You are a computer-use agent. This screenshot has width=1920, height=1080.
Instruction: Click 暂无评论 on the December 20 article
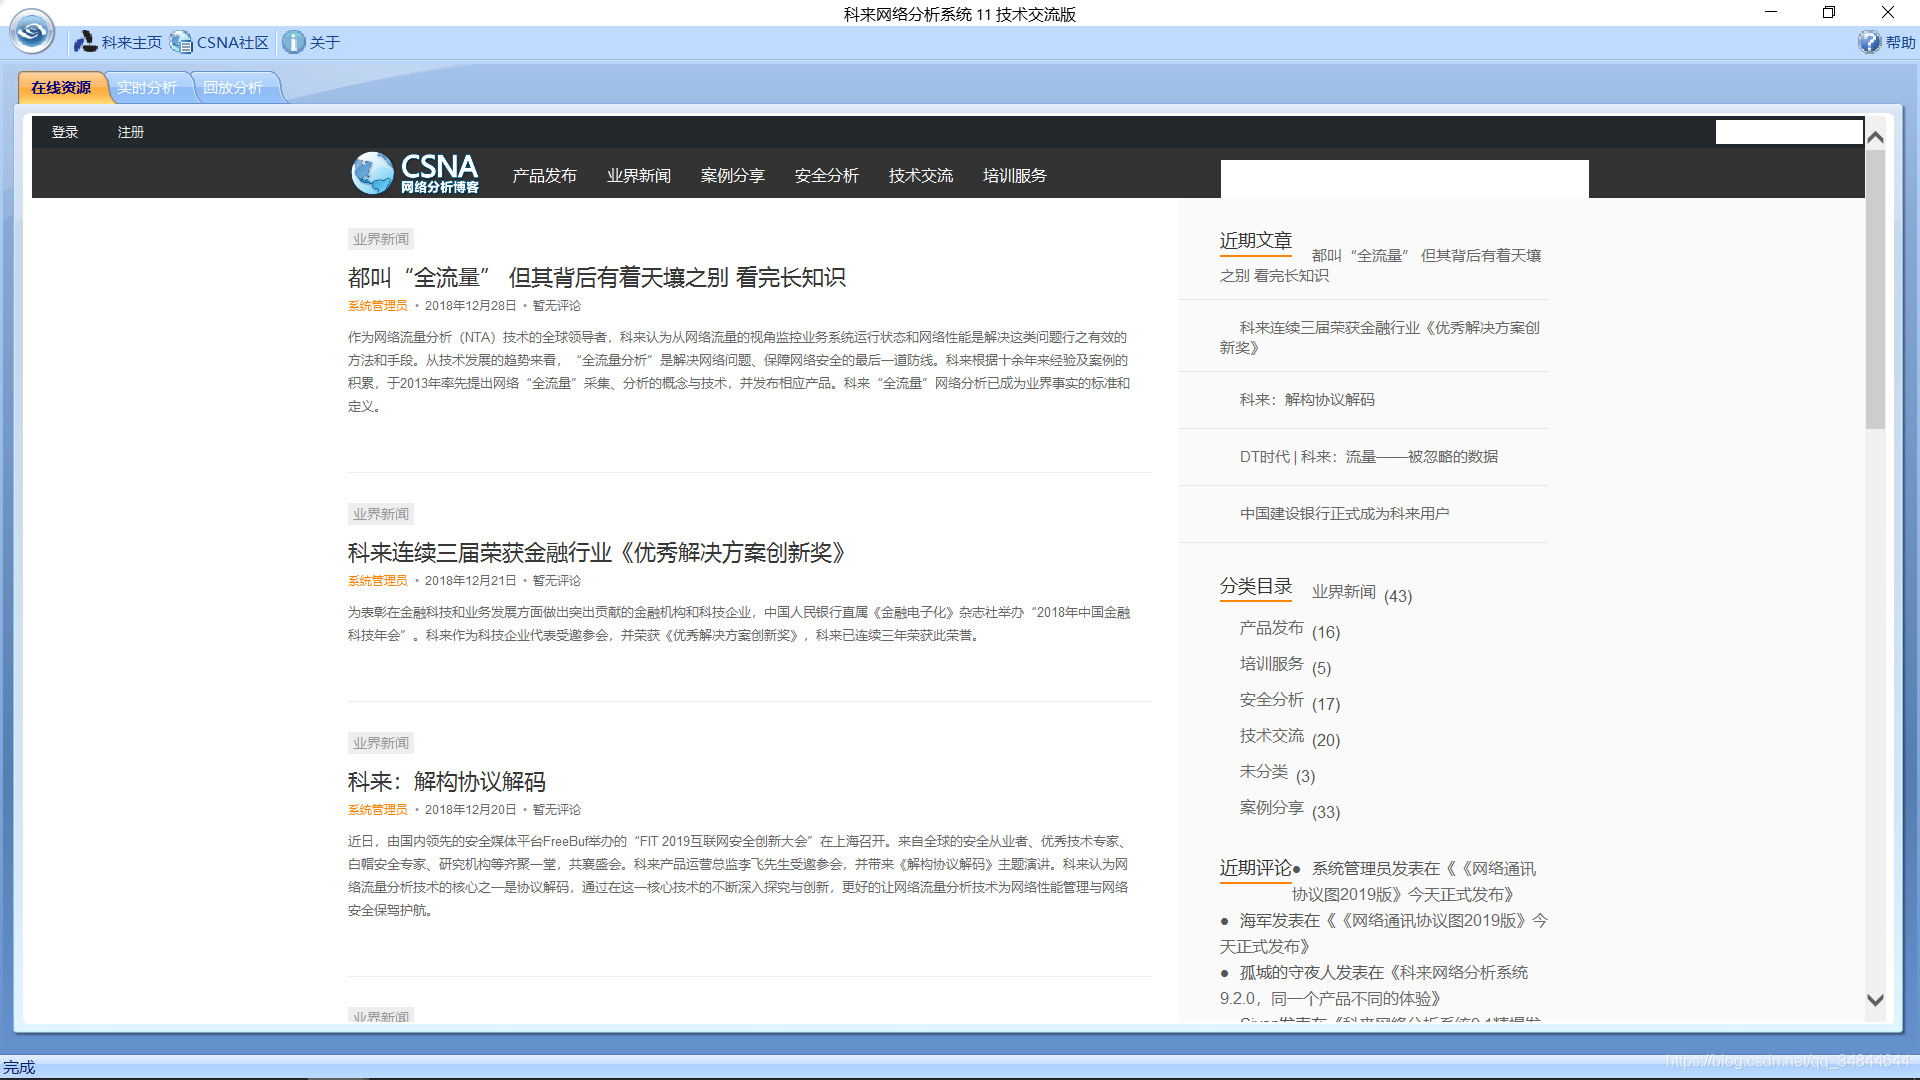[x=556, y=810]
